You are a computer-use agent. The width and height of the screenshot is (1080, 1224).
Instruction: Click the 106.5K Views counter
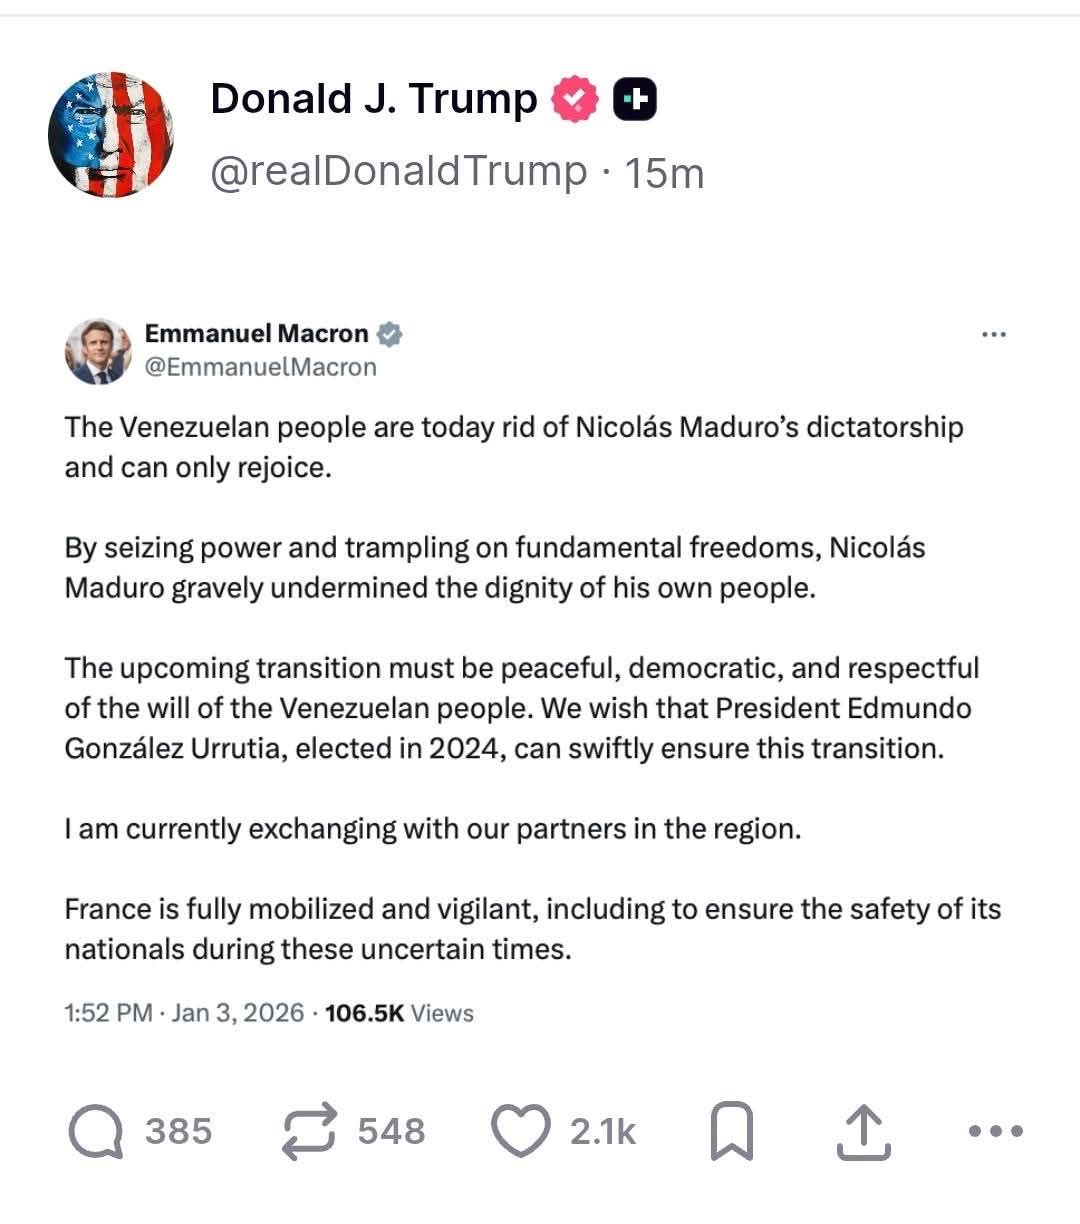[x=399, y=1013]
